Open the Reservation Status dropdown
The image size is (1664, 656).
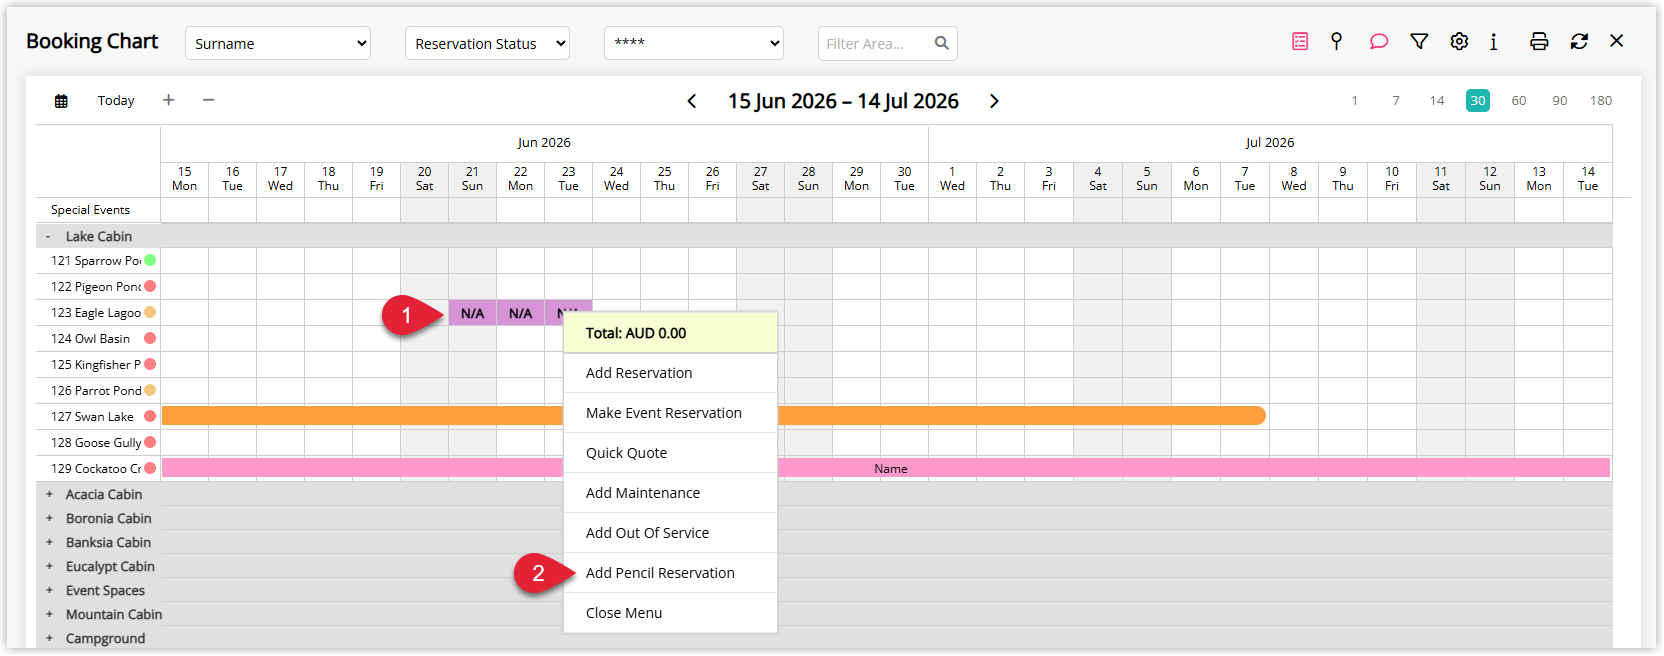tap(487, 43)
